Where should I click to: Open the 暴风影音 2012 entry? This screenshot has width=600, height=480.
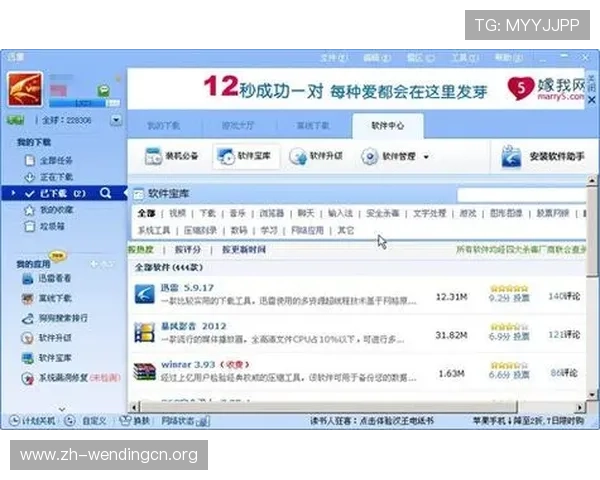coord(194,326)
